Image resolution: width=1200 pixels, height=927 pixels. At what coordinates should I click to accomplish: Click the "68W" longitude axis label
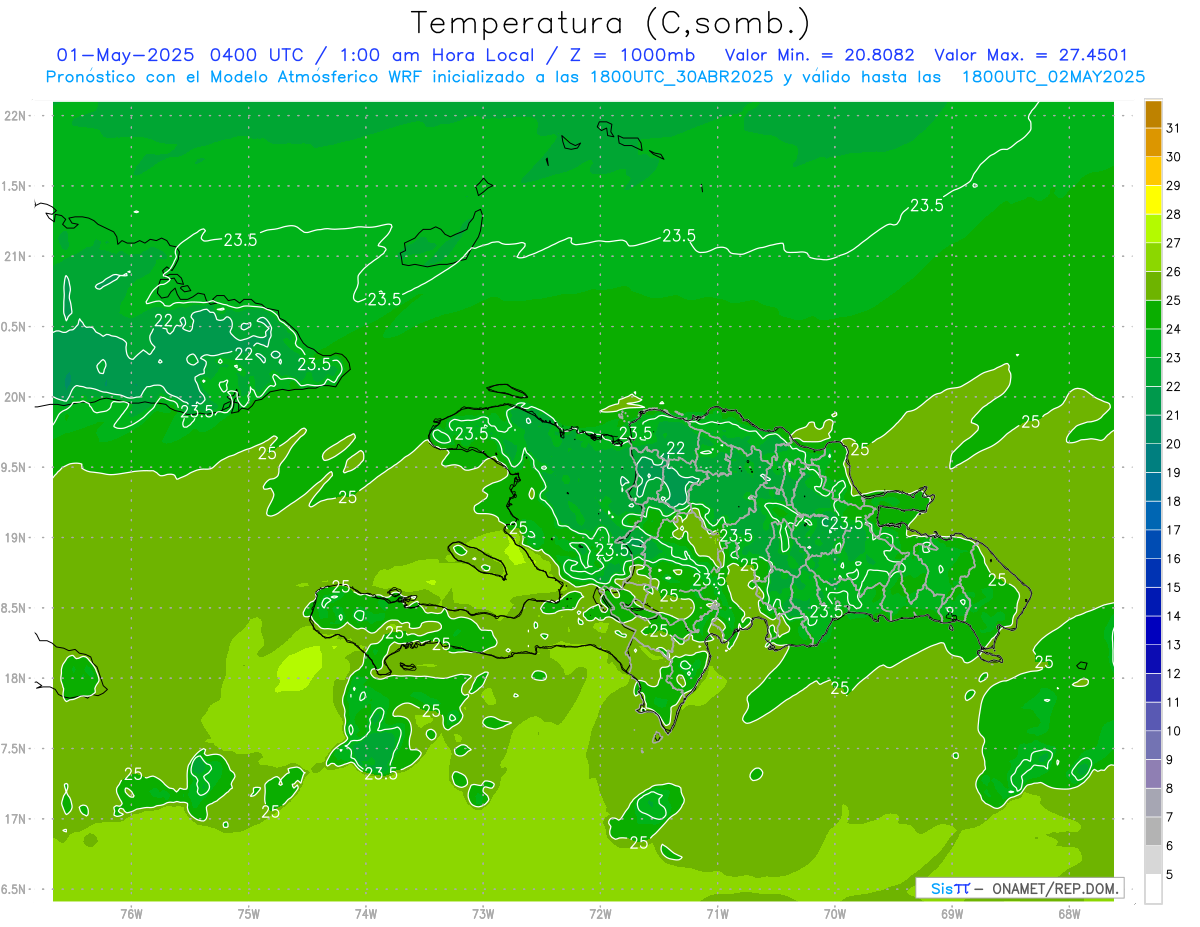(x=1069, y=913)
